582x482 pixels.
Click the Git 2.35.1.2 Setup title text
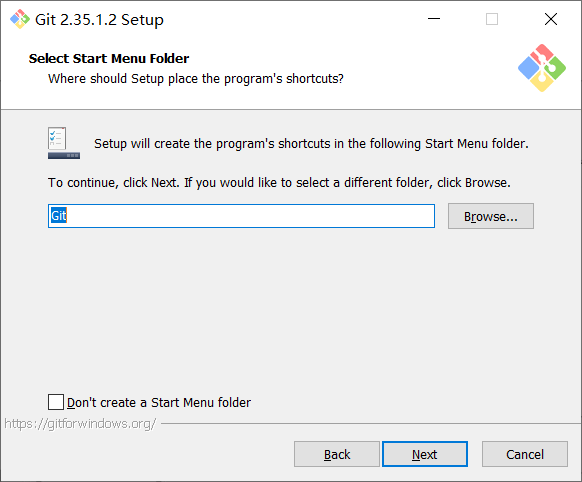coord(99,20)
